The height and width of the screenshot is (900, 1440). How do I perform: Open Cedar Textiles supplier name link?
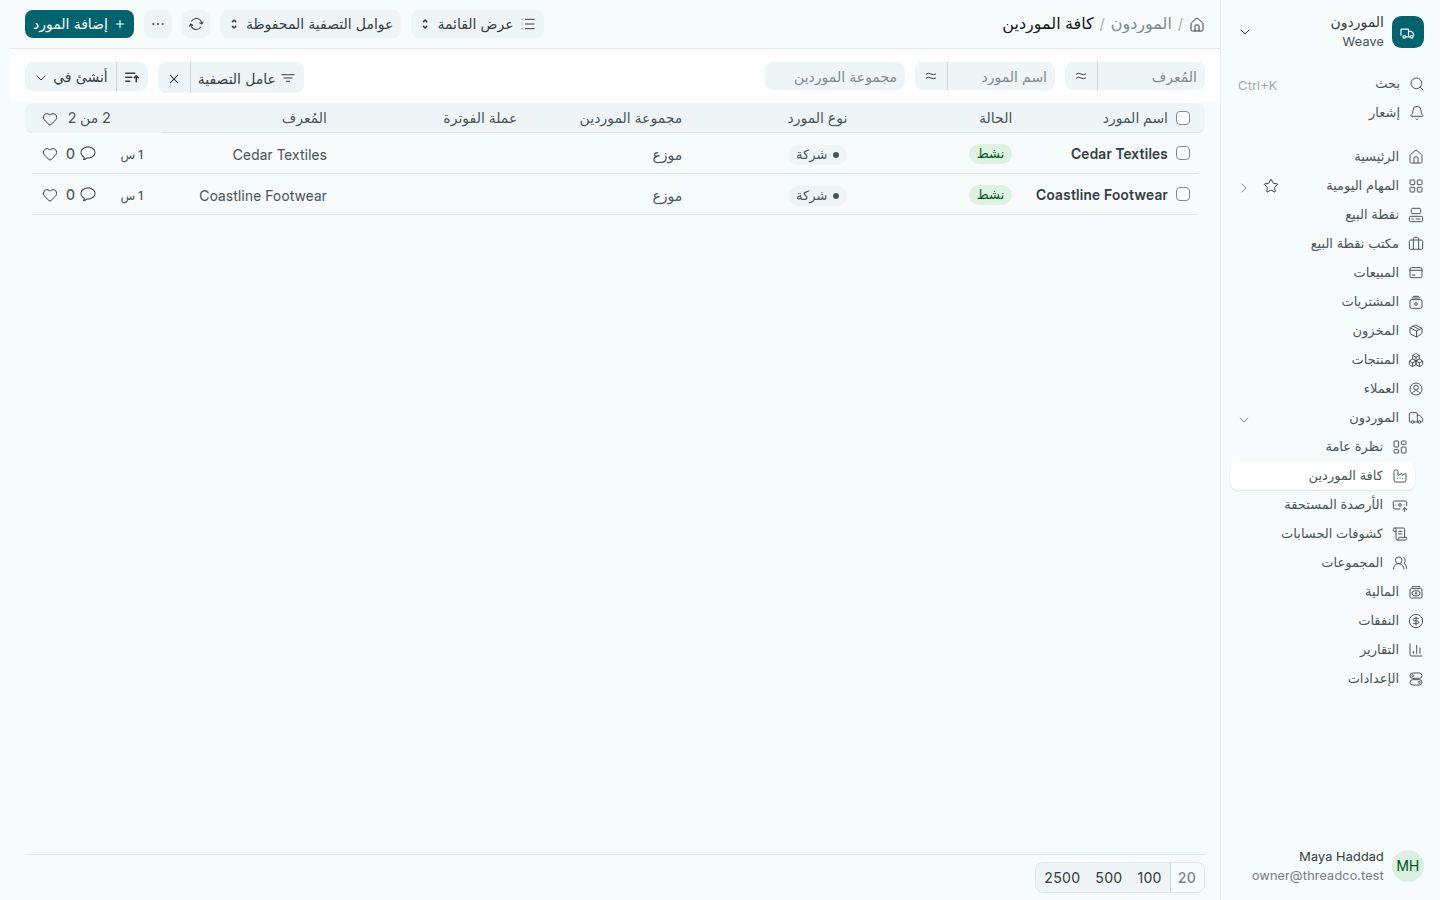pos(1119,154)
